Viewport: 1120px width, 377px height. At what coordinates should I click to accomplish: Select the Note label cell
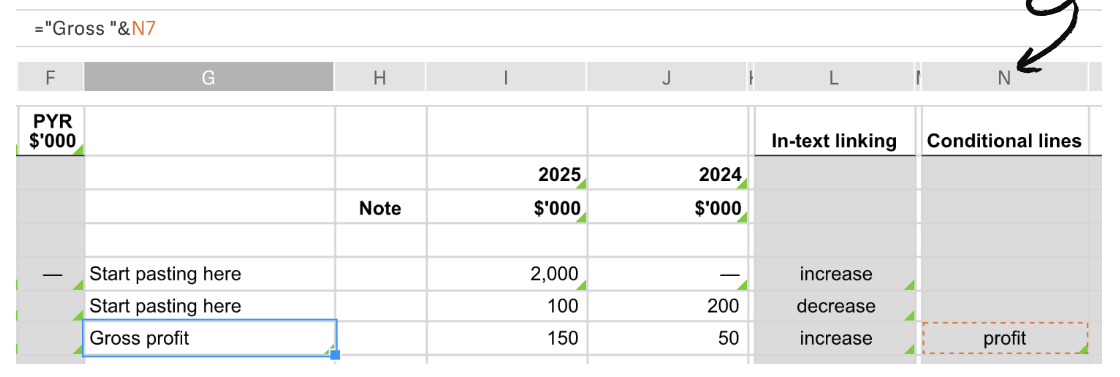click(x=381, y=208)
